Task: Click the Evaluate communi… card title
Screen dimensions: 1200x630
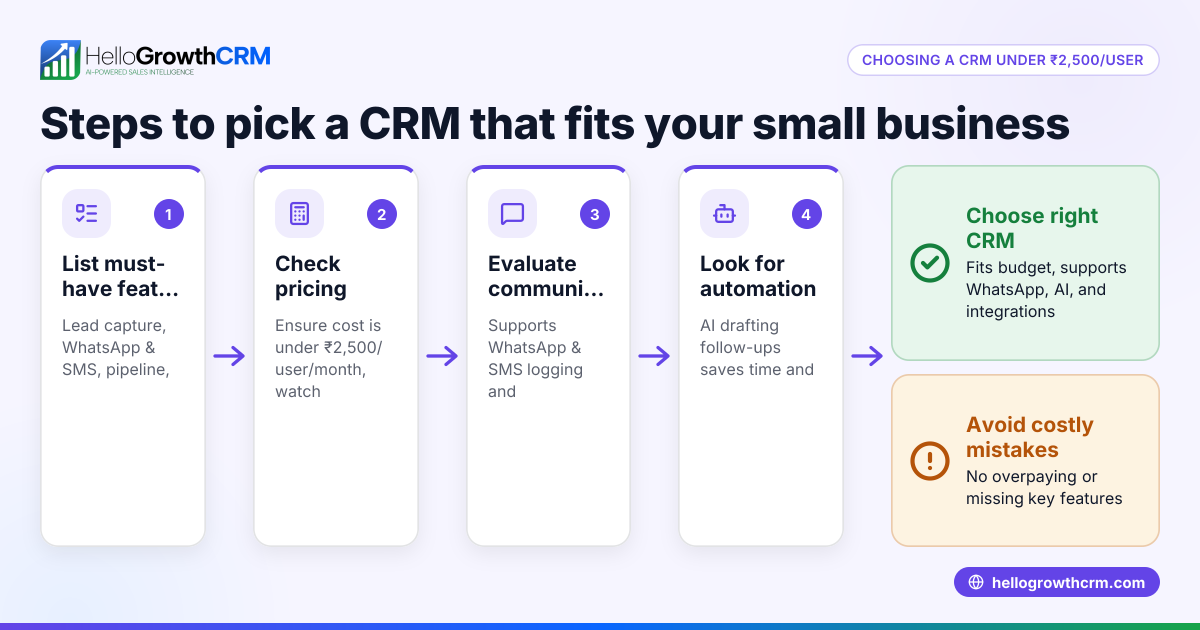Action: pyautogui.click(x=546, y=276)
